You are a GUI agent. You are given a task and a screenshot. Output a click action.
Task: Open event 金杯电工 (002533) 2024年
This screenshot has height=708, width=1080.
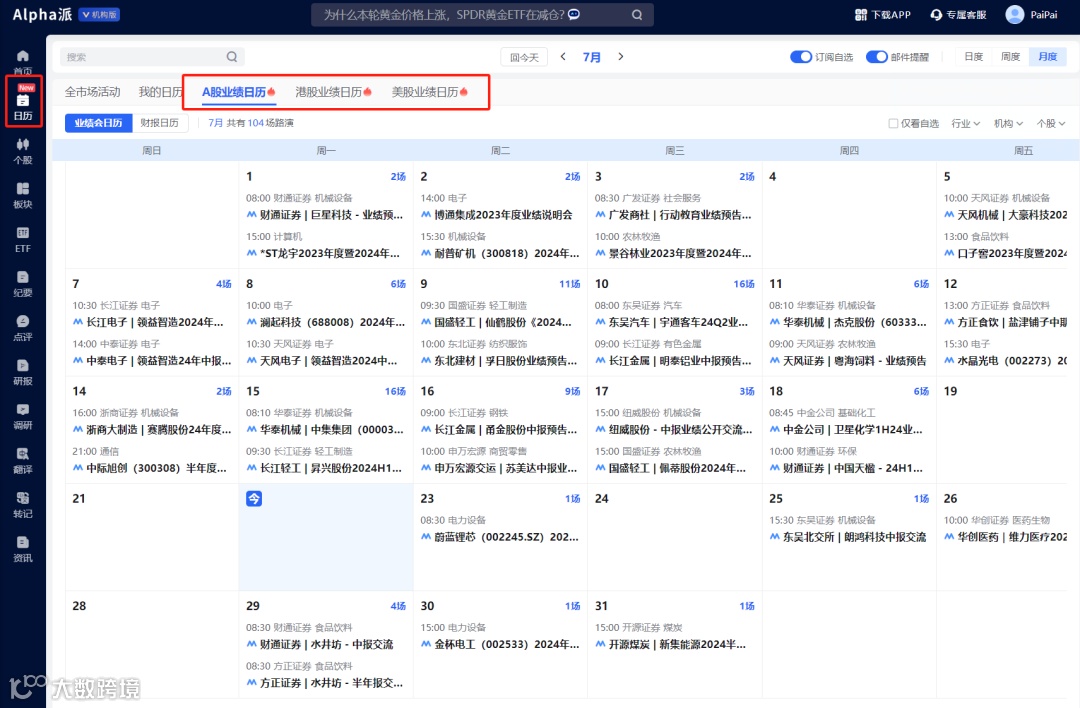(499, 645)
